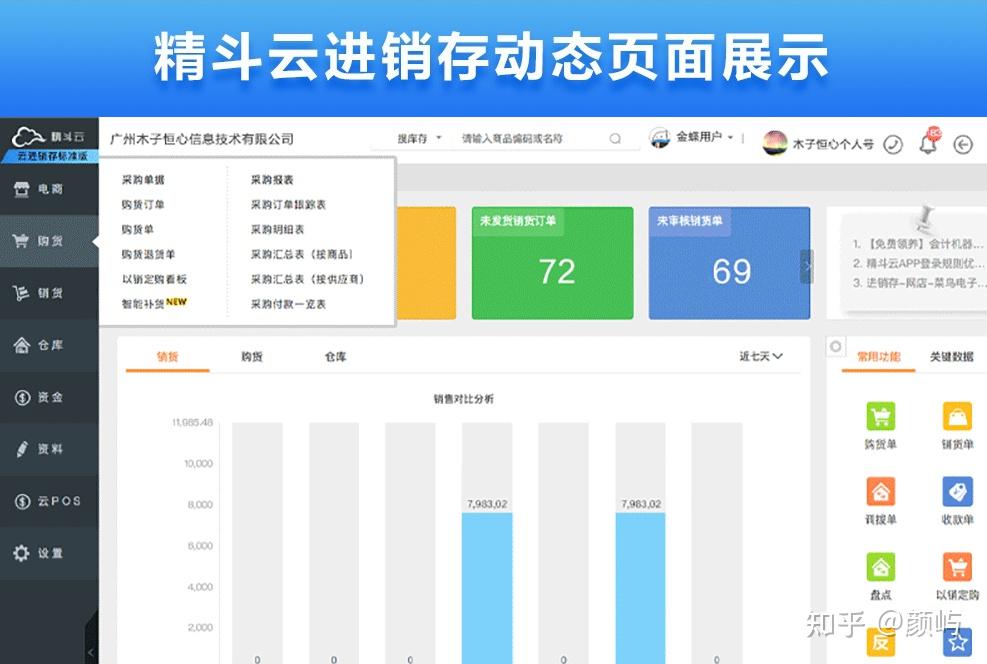Open 采购订单跟踪表 report
Screen dimensions: 987x664
(288, 205)
